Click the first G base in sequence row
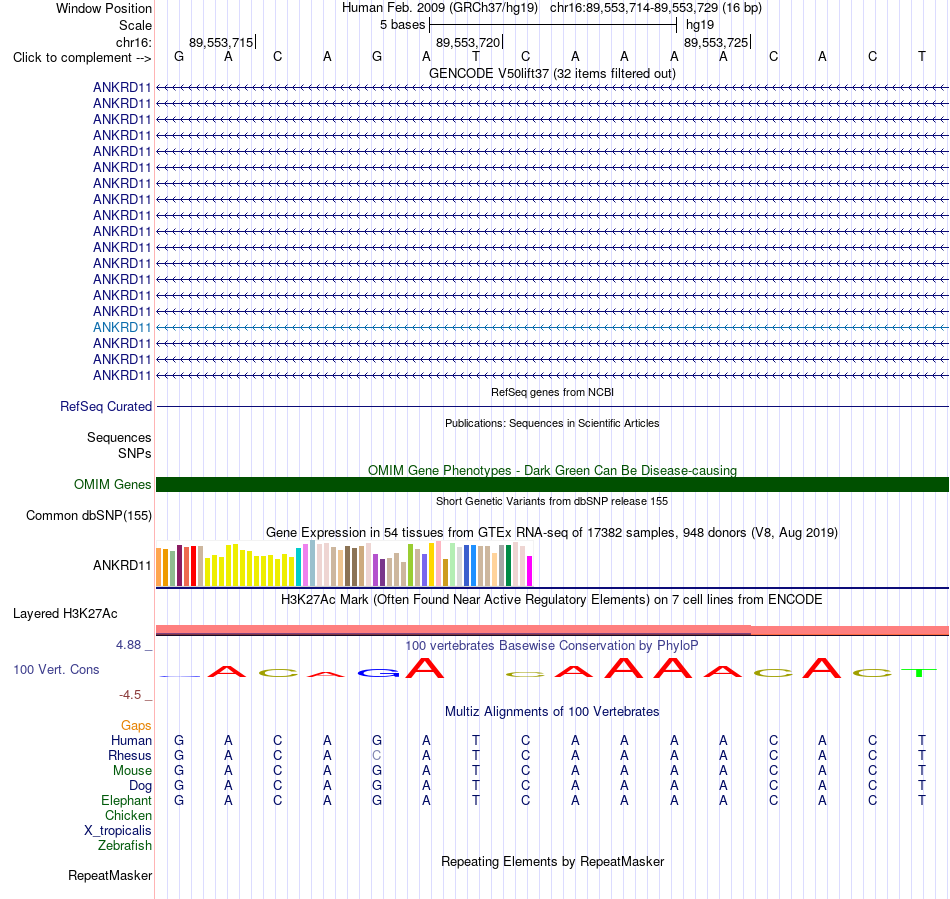Viewport: 950px width, 899px height. pyautogui.click(x=179, y=56)
